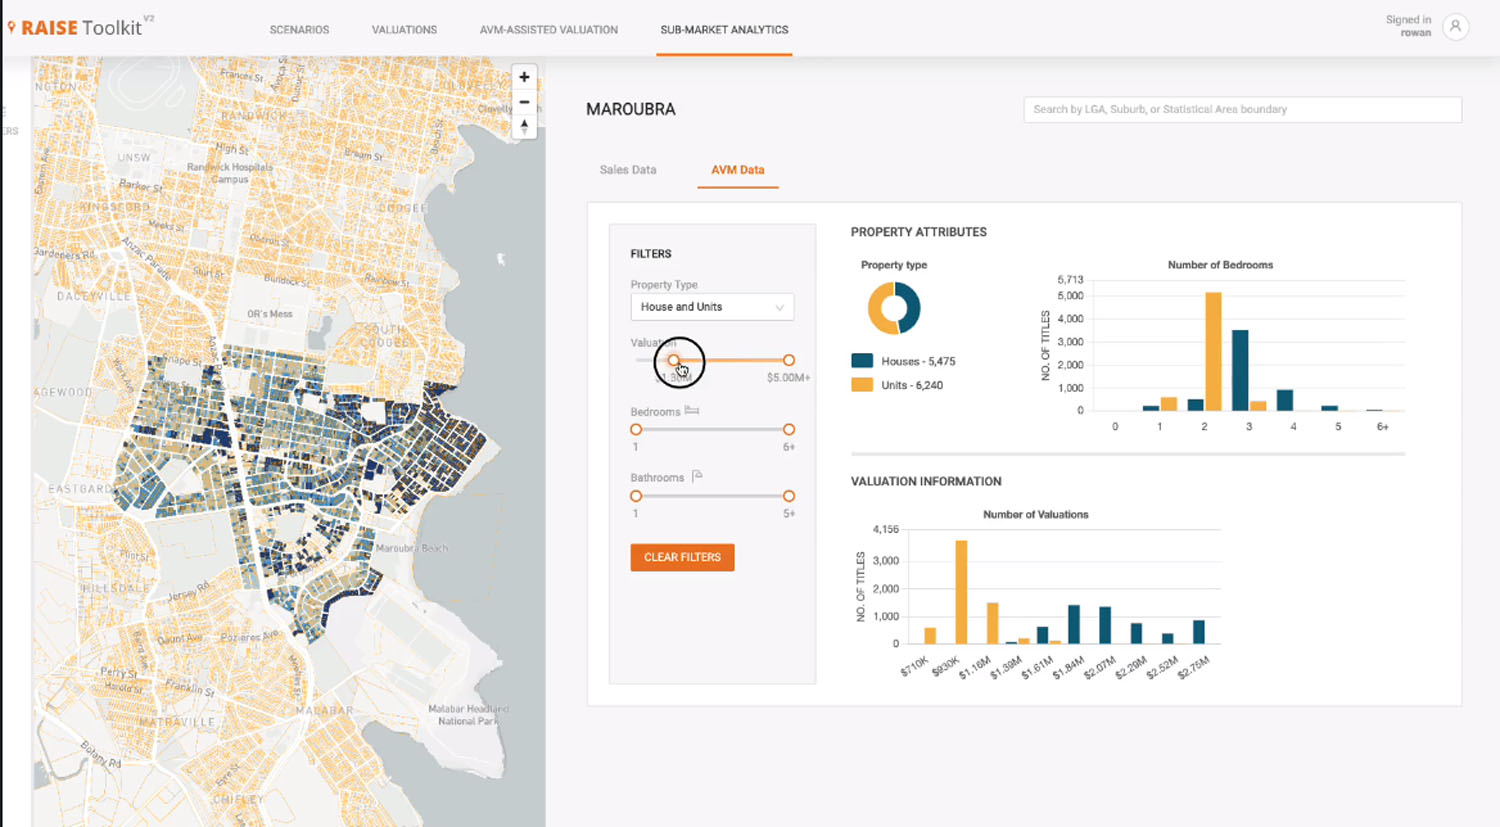
Task: Reset map bearing with compass icon
Action: pyautogui.click(x=524, y=126)
